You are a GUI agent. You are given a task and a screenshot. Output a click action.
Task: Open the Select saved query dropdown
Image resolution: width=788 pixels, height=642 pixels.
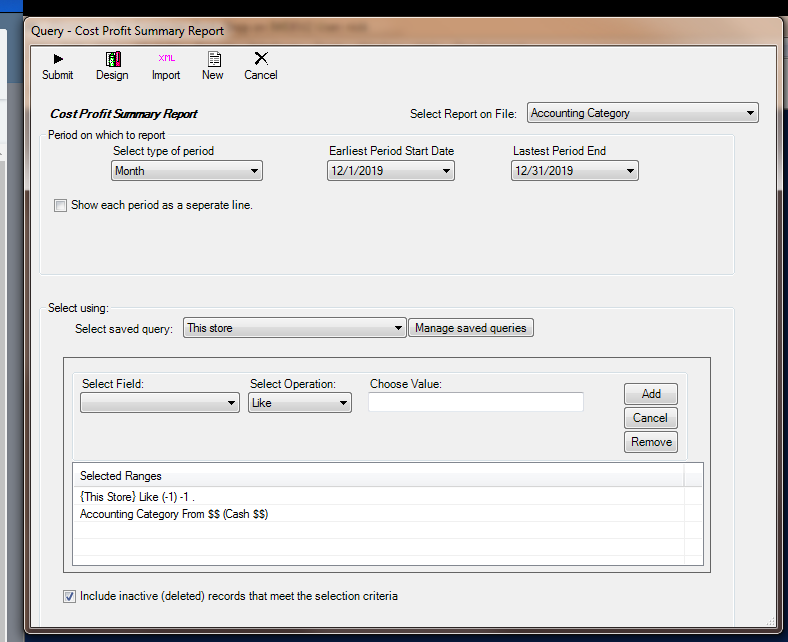(294, 328)
